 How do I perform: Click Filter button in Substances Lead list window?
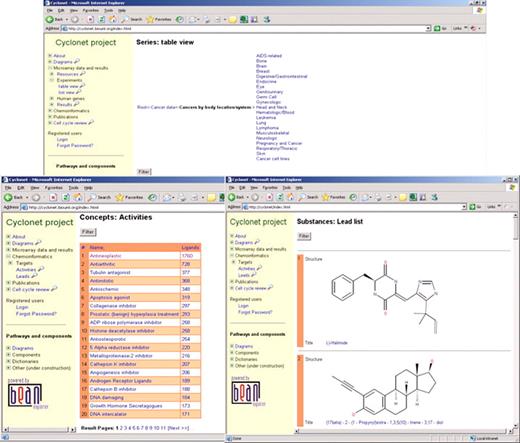[x=304, y=236]
